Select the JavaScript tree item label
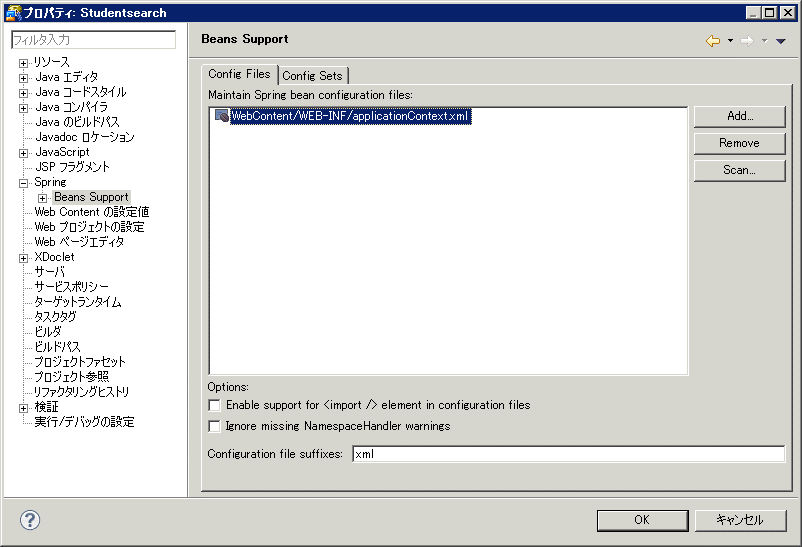The width and height of the screenshot is (802, 547). pyautogui.click(x=62, y=152)
